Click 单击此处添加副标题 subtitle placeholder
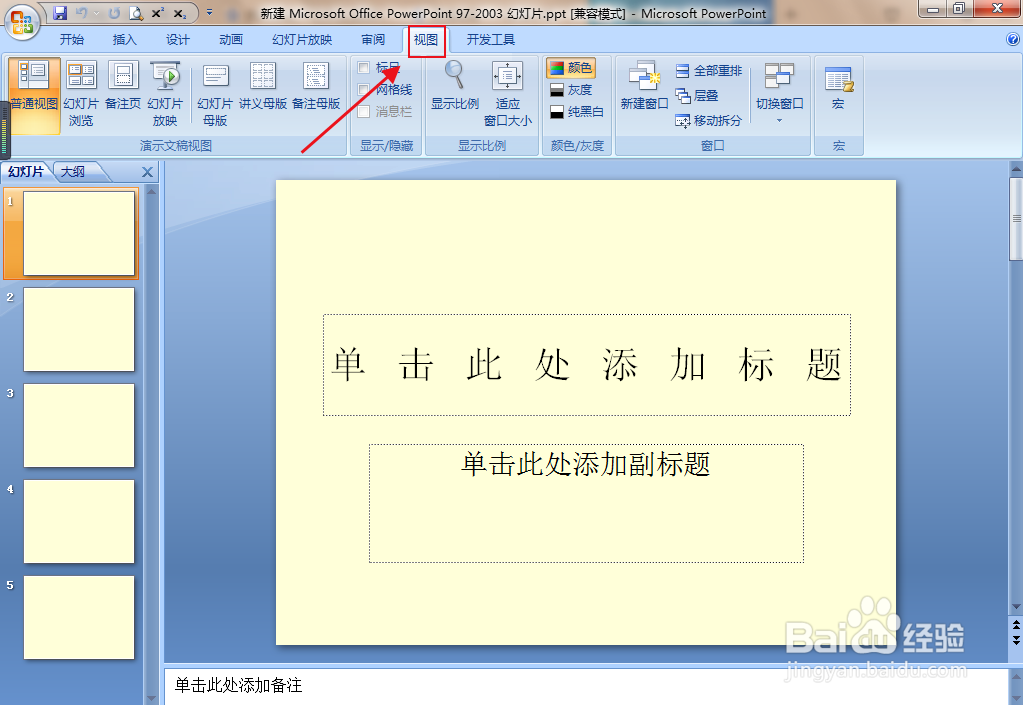This screenshot has height=705, width=1023. pyautogui.click(x=587, y=503)
